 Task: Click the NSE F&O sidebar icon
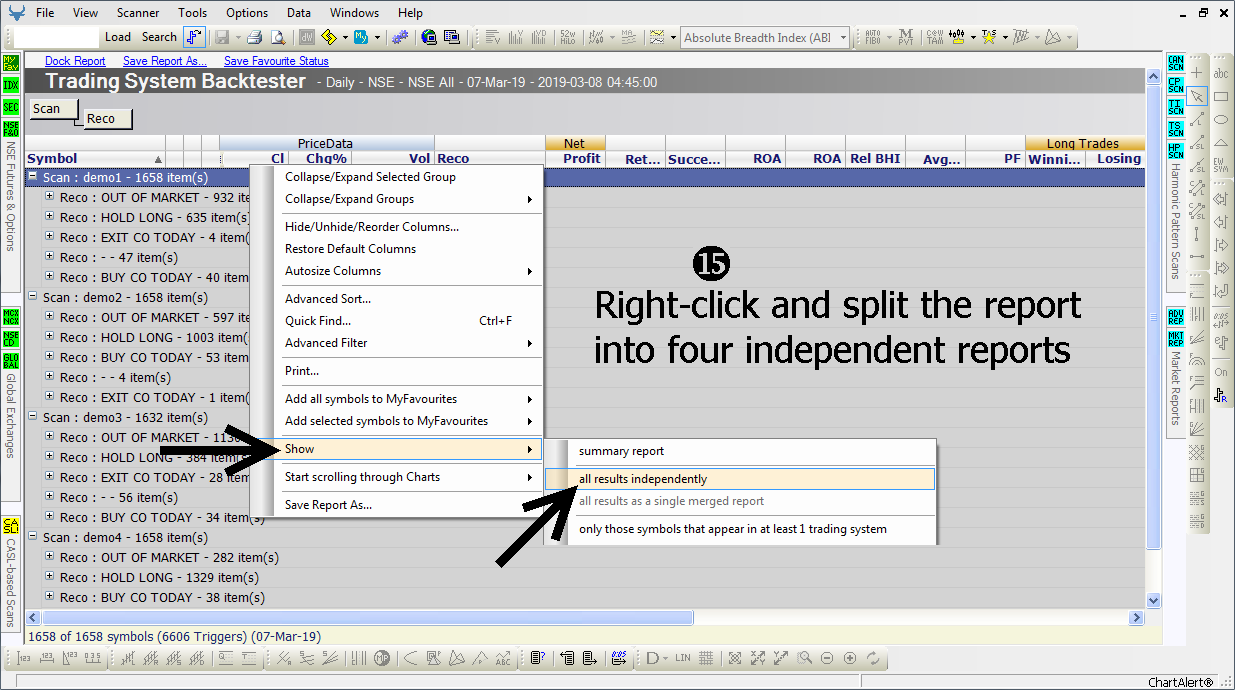pos(11,129)
